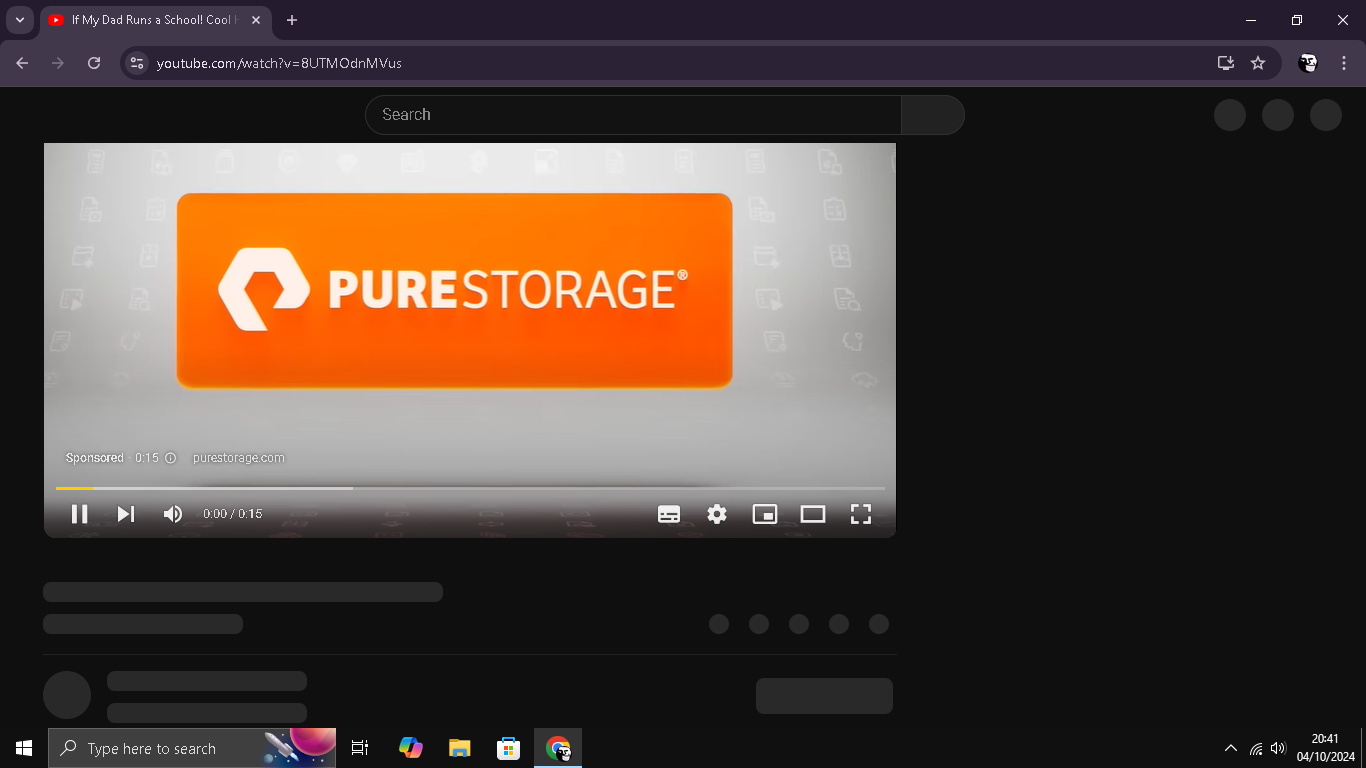Viewport: 1366px width, 768px height.
Task: Open a new tab
Action: pyautogui.click(x=292, y=20)
